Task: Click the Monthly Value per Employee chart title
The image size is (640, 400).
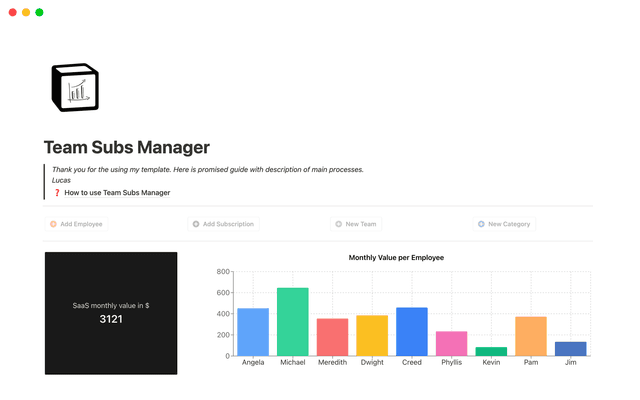Action: pos(396,258)
